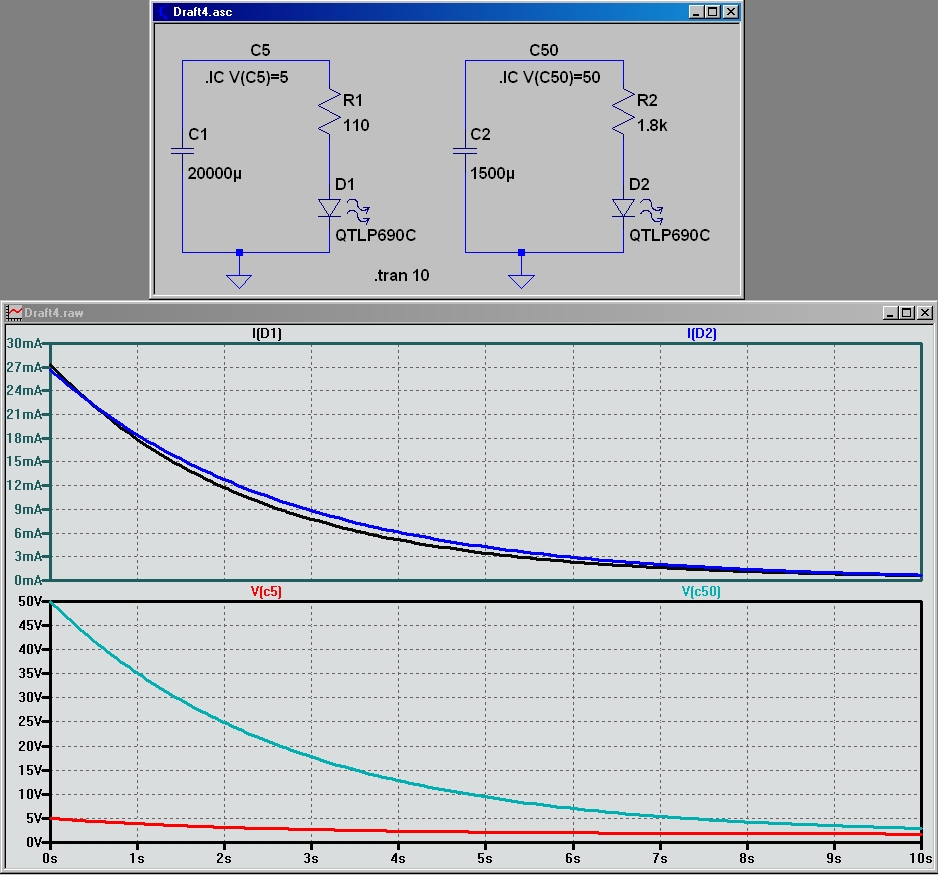Maximize the Draft4.asc window
Viewport: 938px width, 875px height.
pyautogui.click(x=713, y=12)
